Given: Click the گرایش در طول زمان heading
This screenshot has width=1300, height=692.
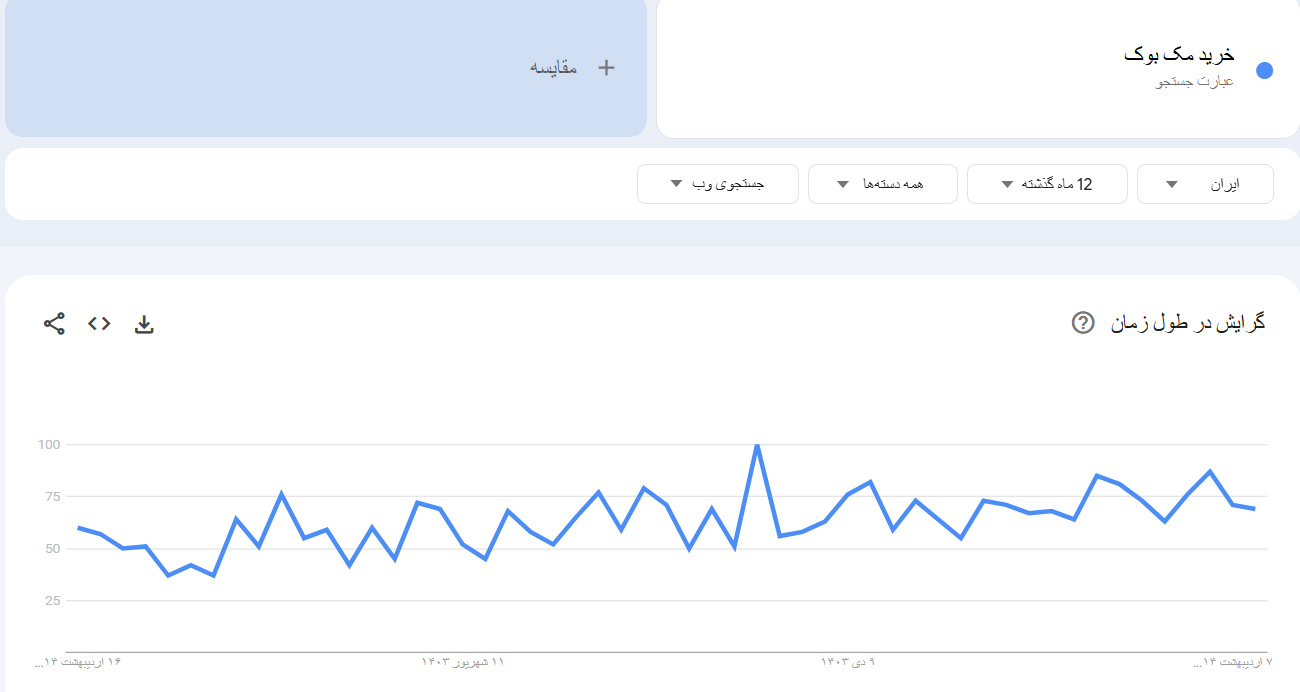Looking at the screenshot, I should click(1188, 323).
